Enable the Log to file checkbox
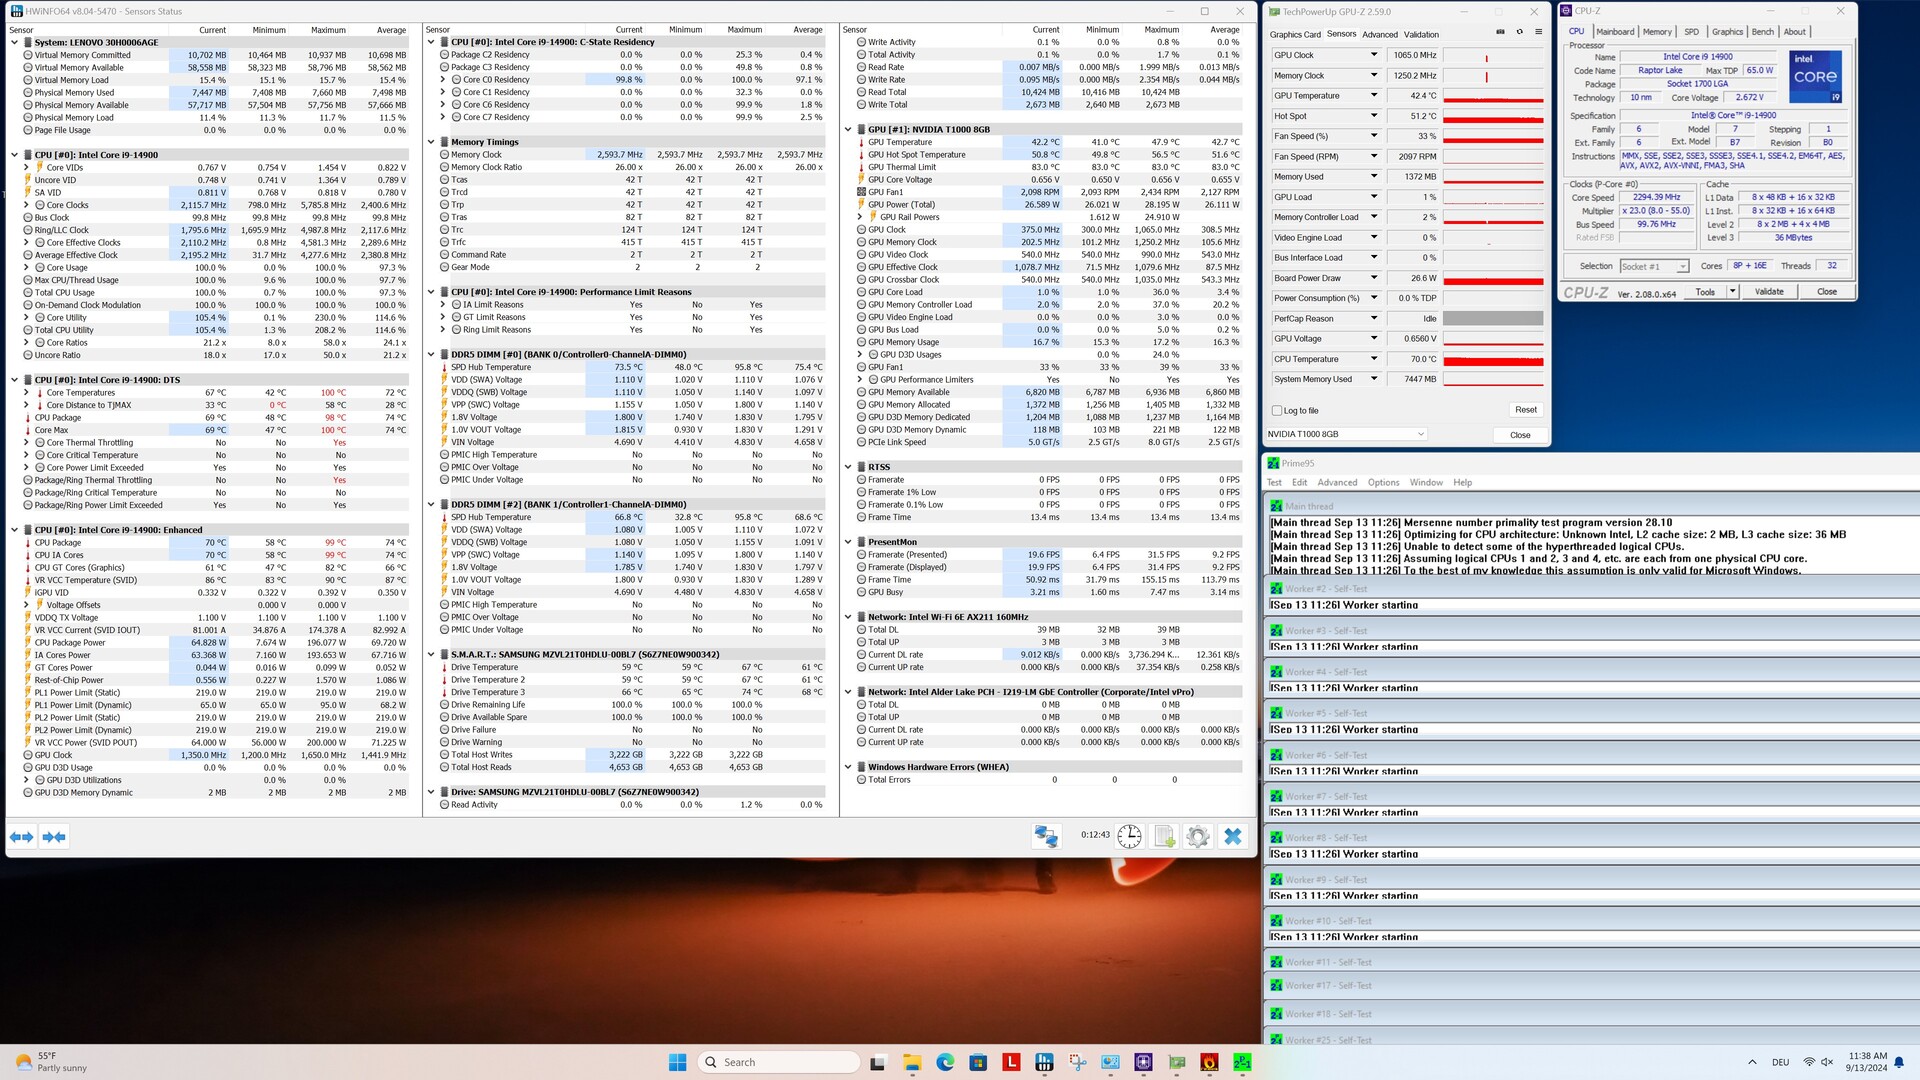Screen dimensions: 1920x1080 [1277, 411]
